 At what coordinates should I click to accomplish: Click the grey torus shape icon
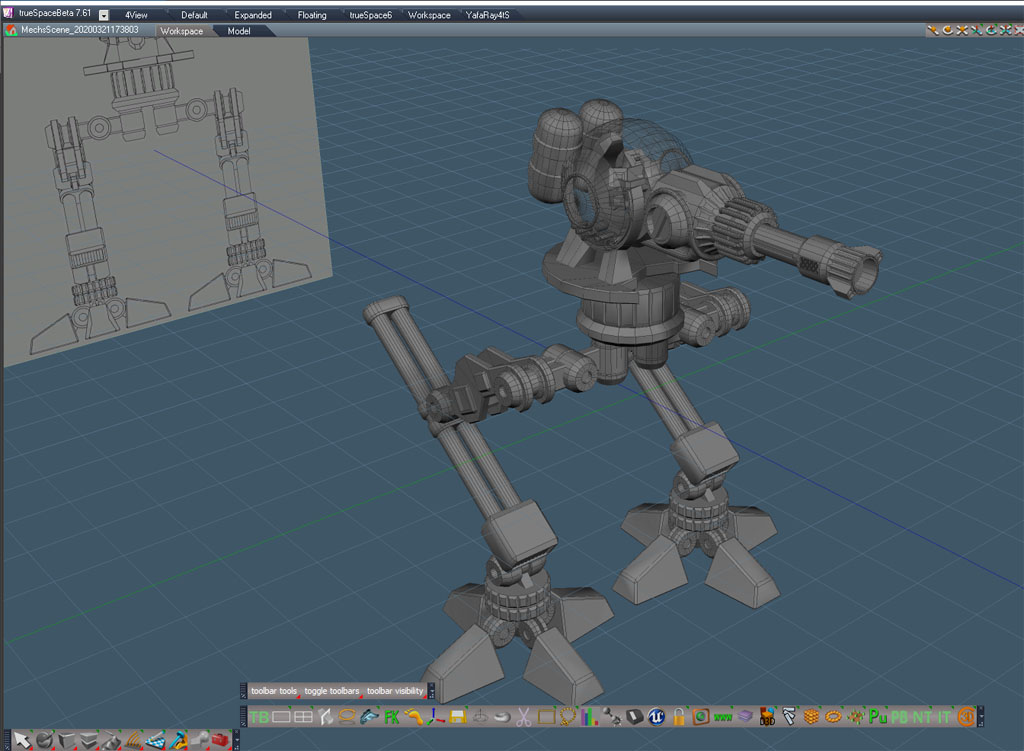coord(502,717)
